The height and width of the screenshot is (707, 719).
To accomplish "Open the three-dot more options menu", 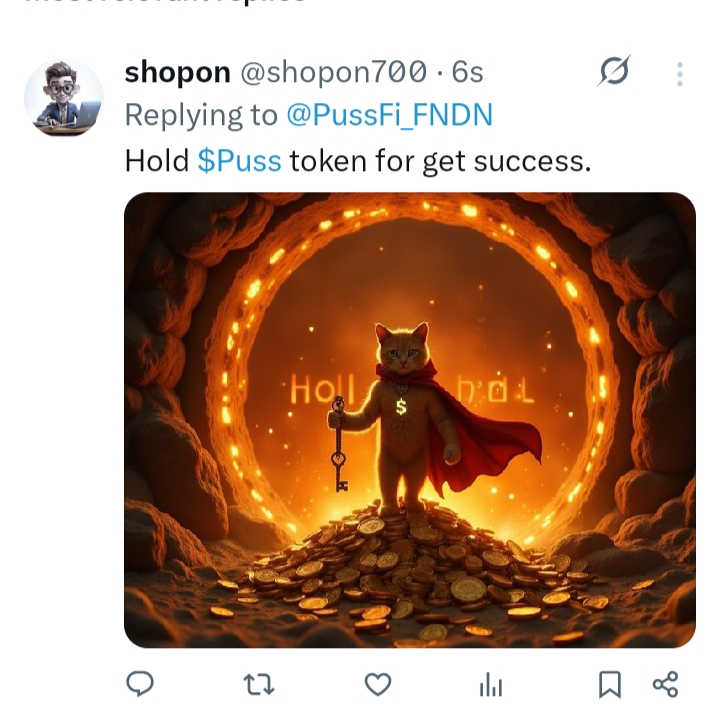I will point(680,74).
